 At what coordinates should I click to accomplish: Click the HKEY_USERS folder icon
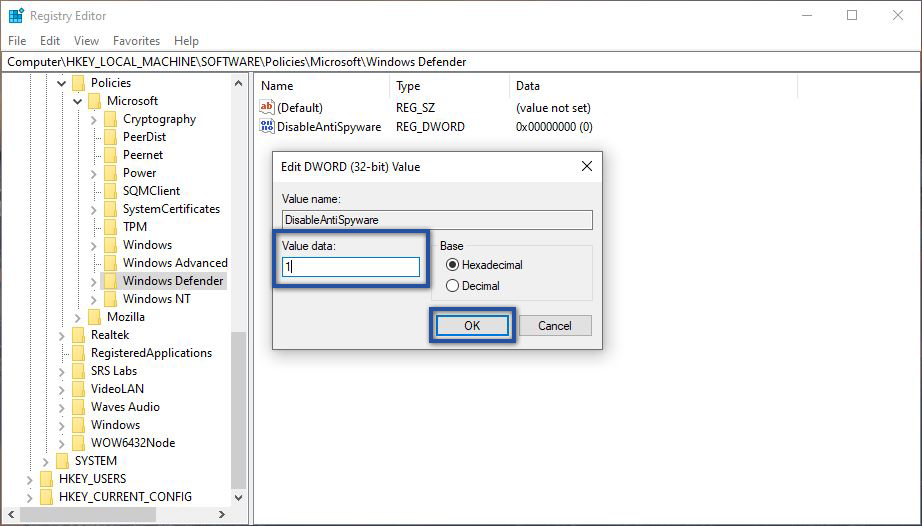click(47, 479)
